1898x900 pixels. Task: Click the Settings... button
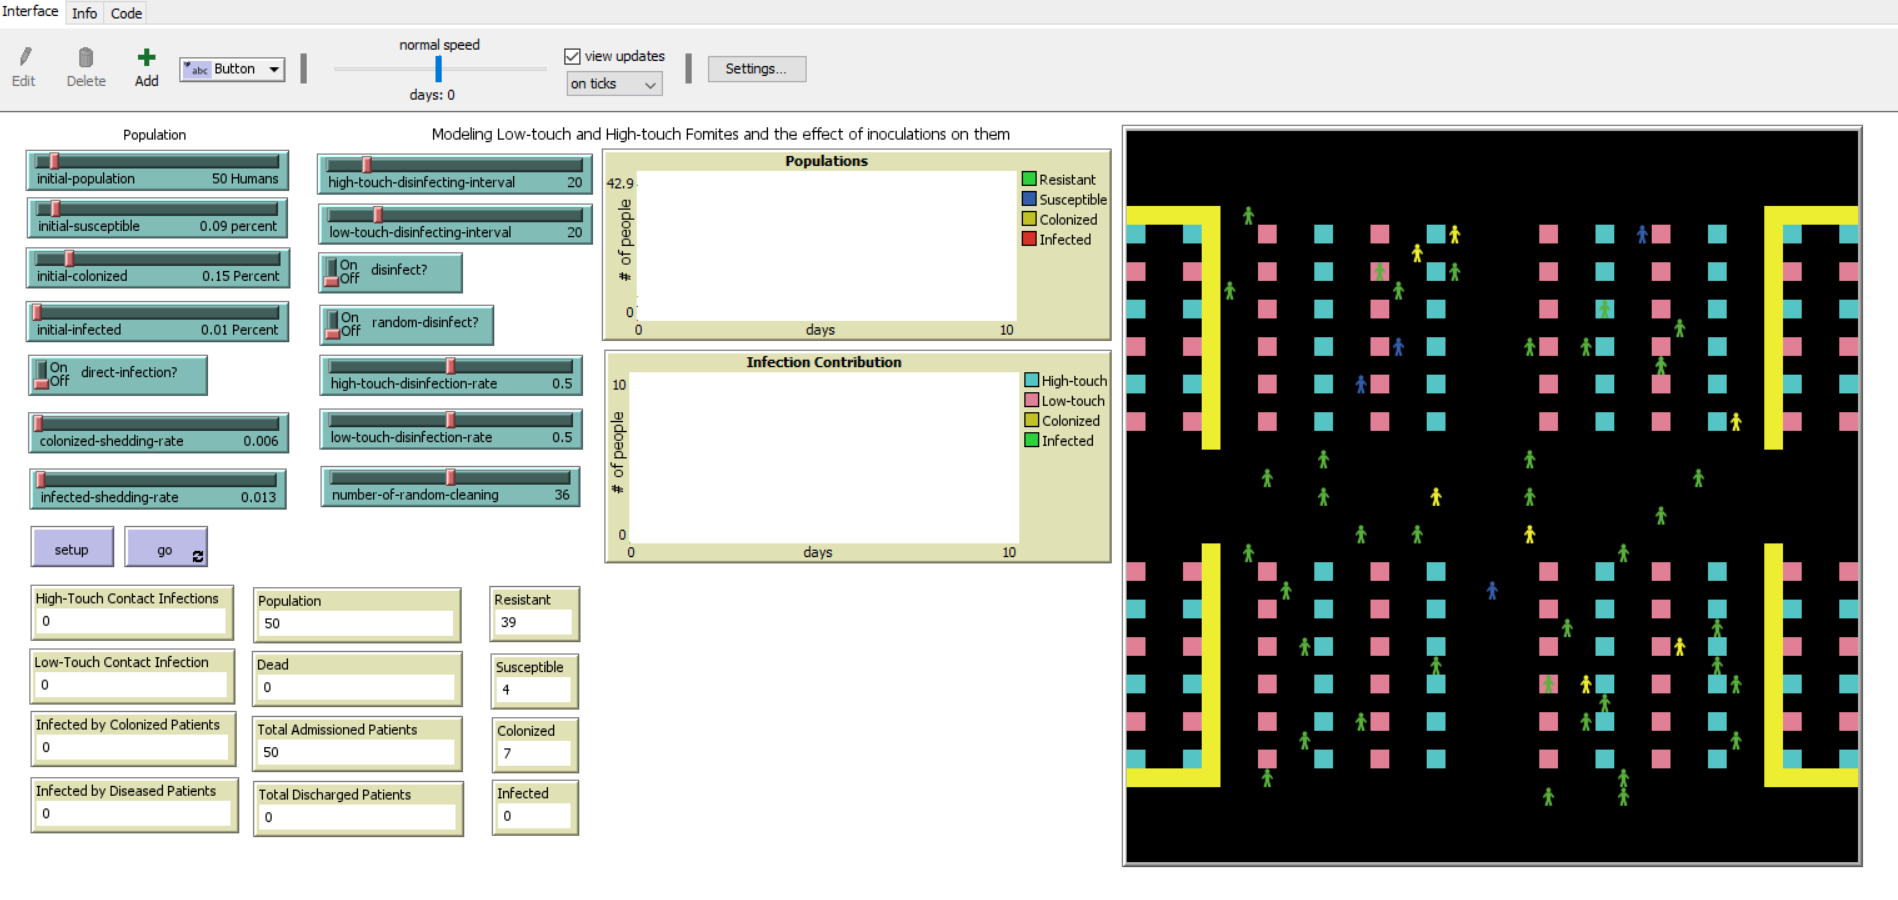[756, 68]
